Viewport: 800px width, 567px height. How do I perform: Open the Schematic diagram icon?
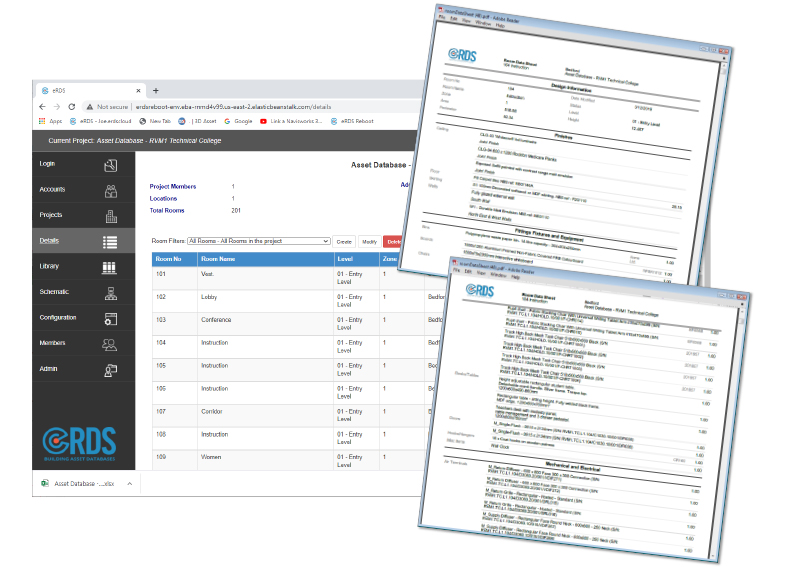(x=111, y=293)
